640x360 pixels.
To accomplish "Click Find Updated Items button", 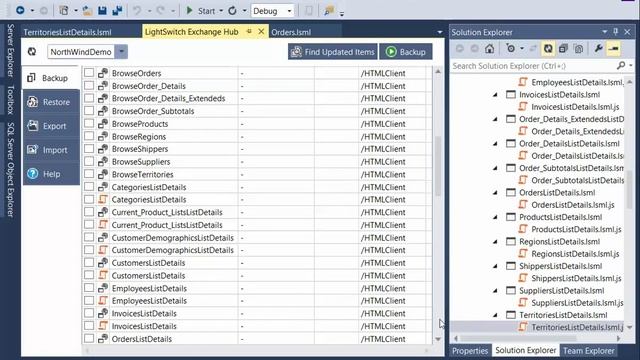I will 332,52.
